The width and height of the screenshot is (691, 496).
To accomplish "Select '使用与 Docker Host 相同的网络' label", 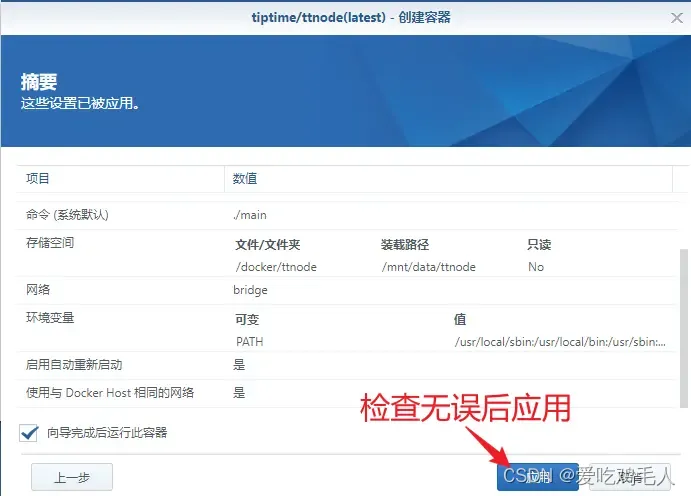I will (110, 392).
